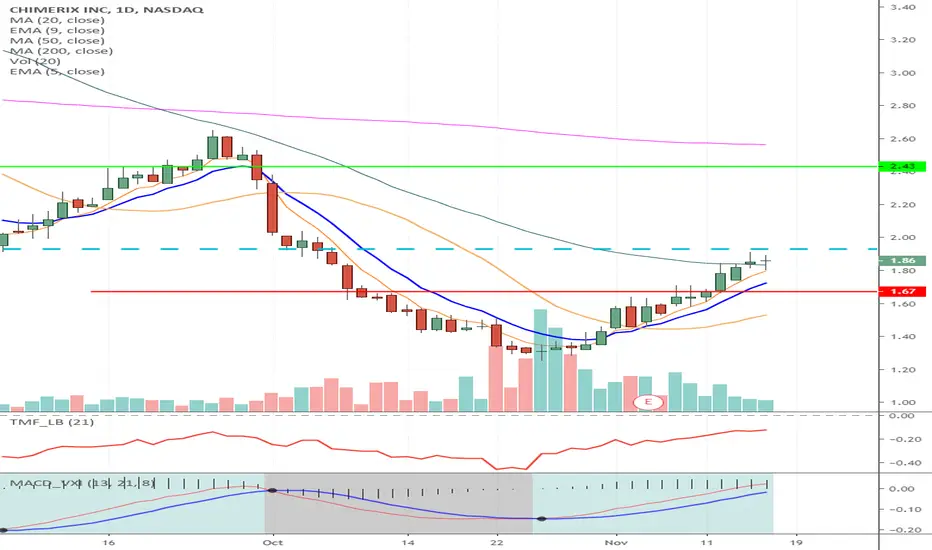Screen dimensions: 932x550
Task: Select the 'MA (200, close)' indicator label
Action: click(61, 51)
